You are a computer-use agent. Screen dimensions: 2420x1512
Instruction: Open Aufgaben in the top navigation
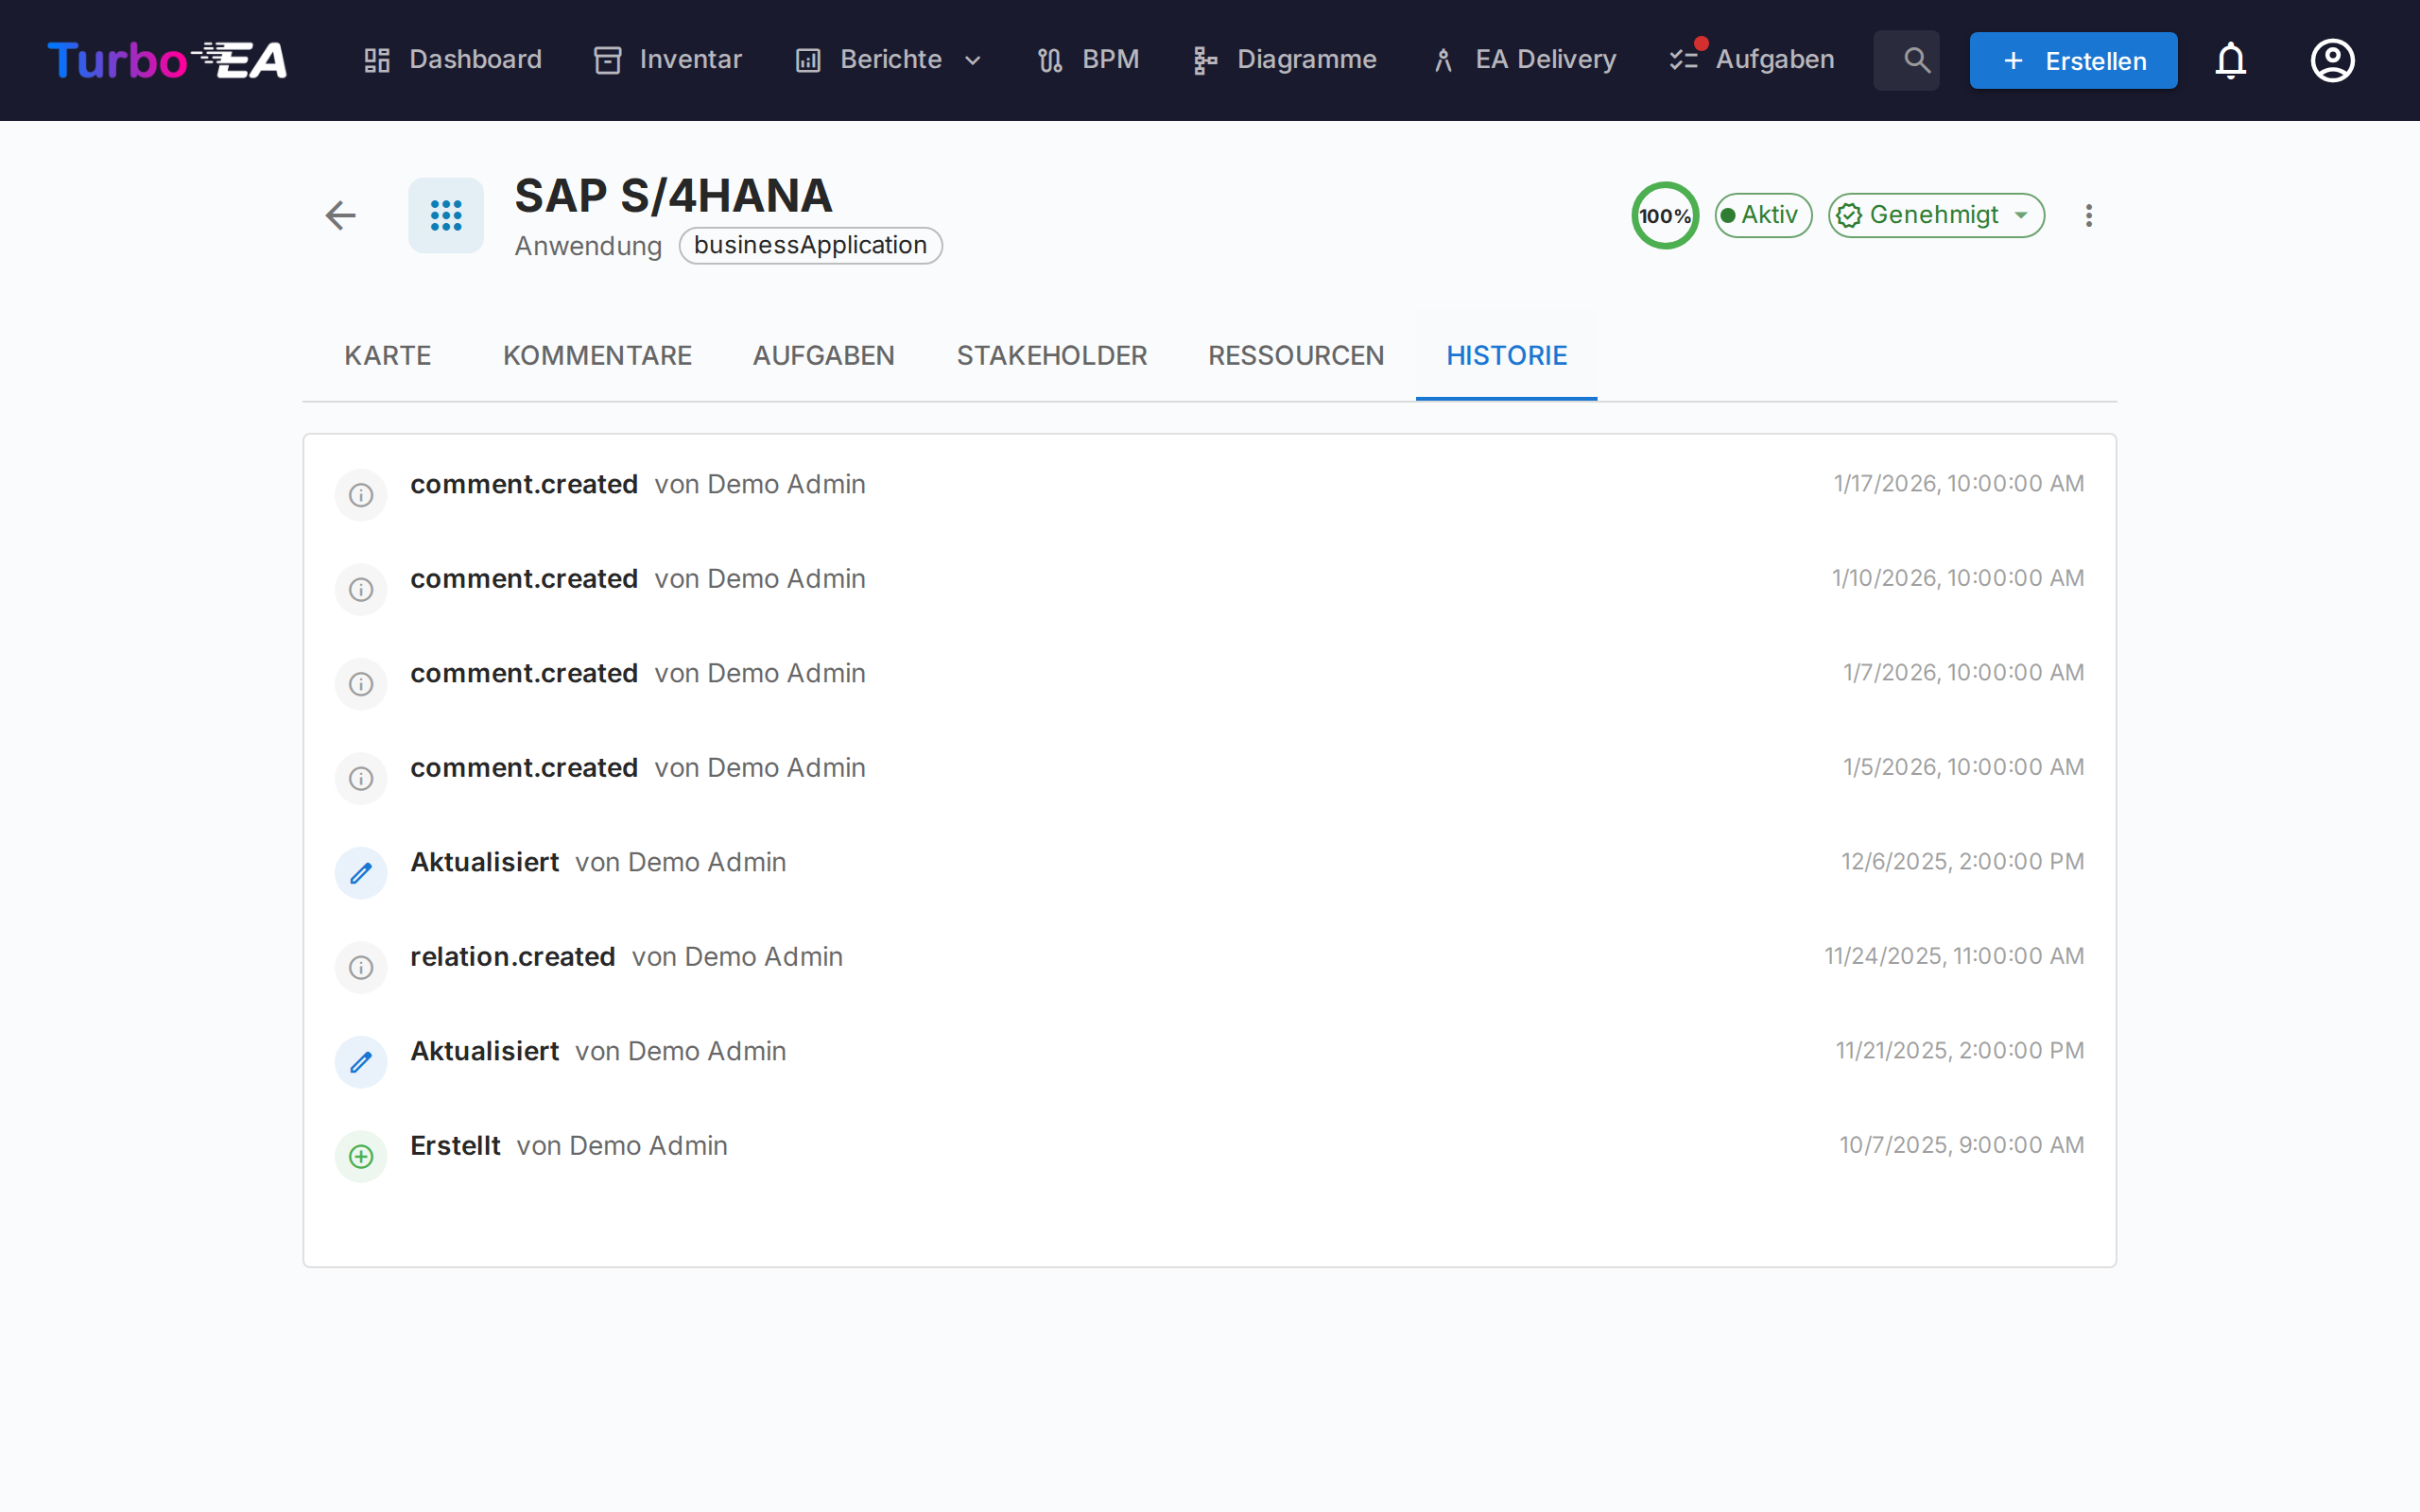1753,60
